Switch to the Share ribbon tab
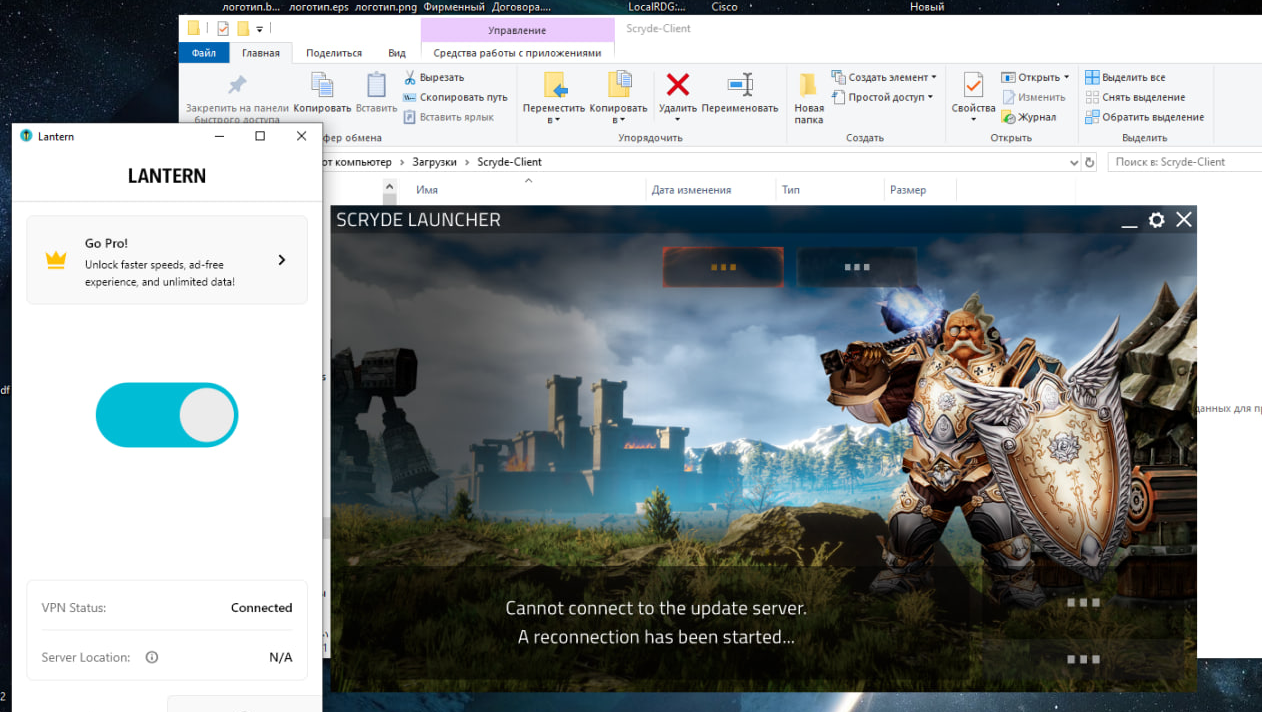 [x=334, y=53]
